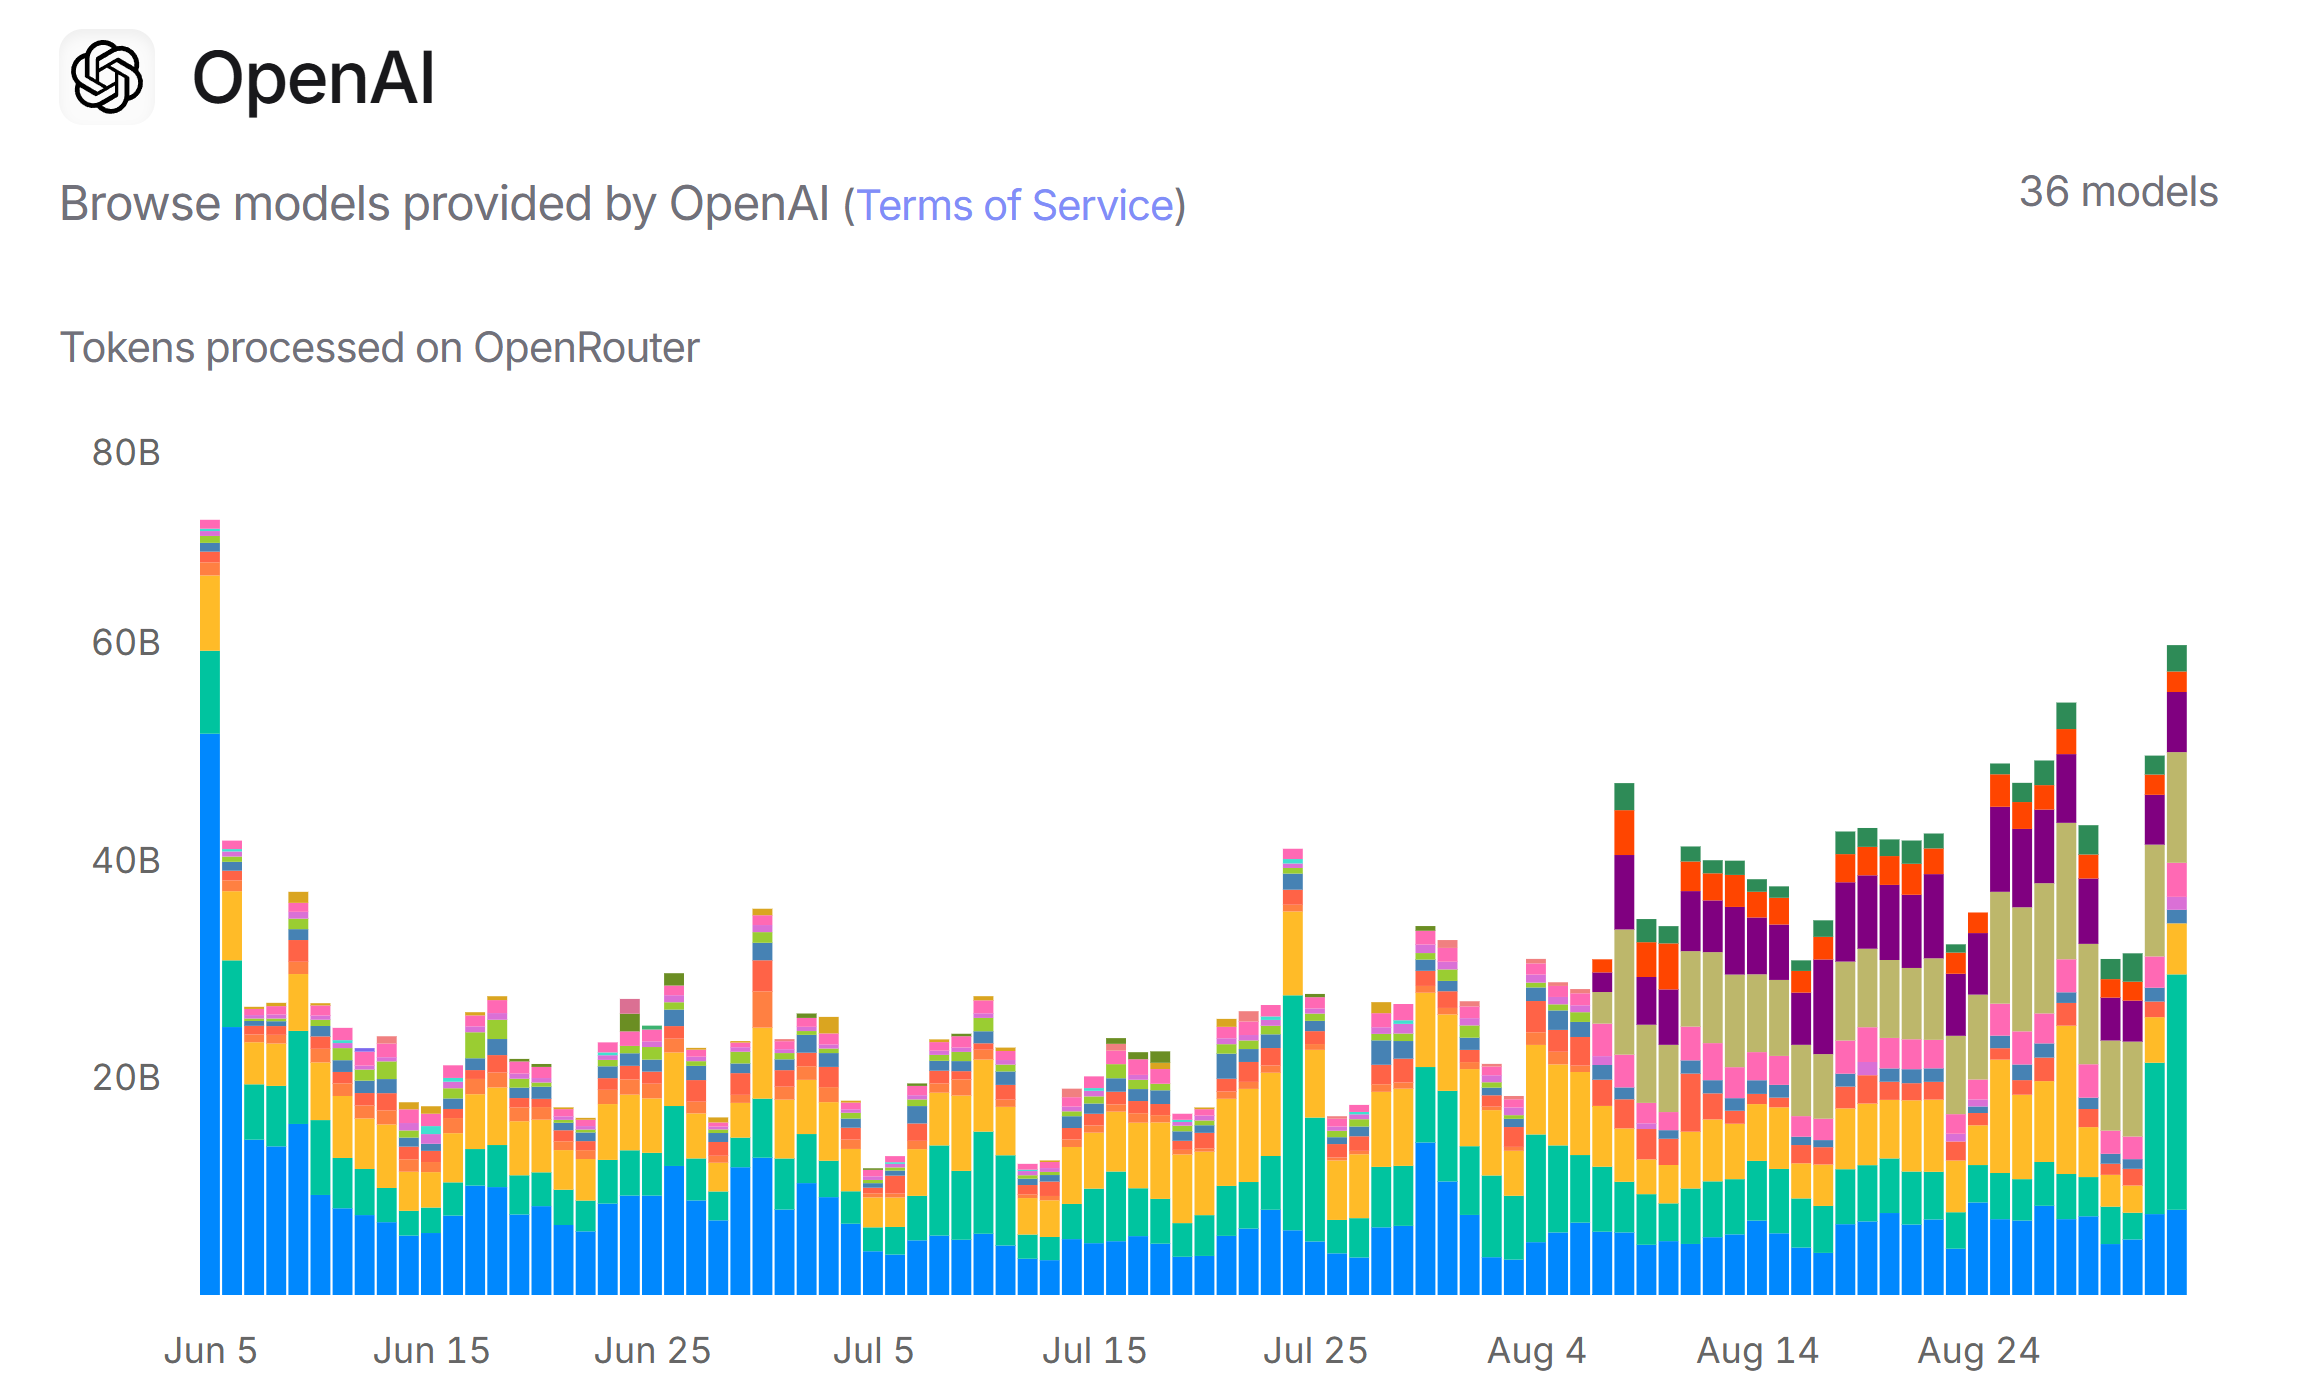The height and width of the screenshot is (1400, 2300).
Task: Click the "Tokens processed on OpenRouter" chart title
Action: pos(379,348)
